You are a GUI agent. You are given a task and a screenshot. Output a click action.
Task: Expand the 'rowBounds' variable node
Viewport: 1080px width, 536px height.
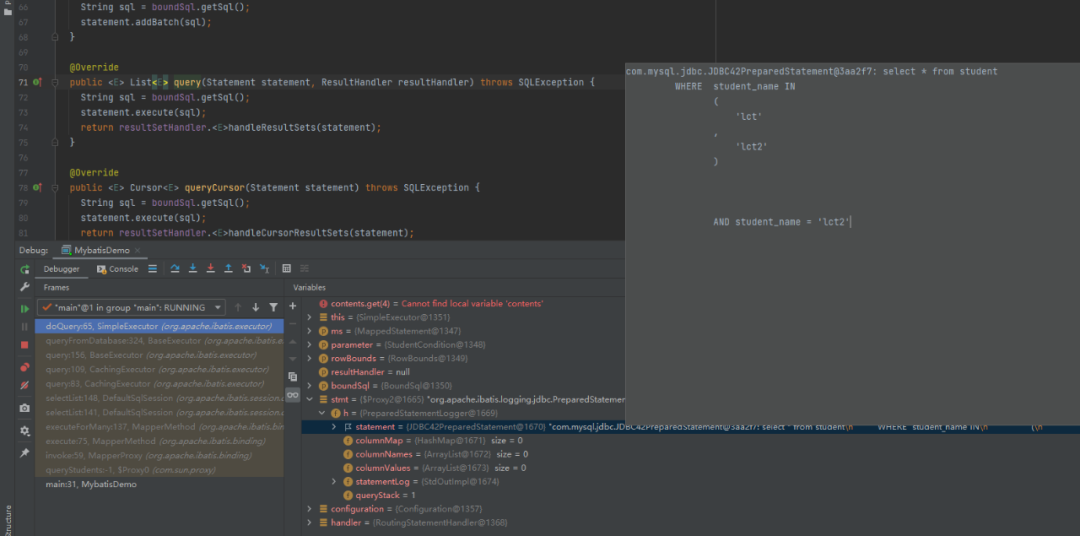311,358
